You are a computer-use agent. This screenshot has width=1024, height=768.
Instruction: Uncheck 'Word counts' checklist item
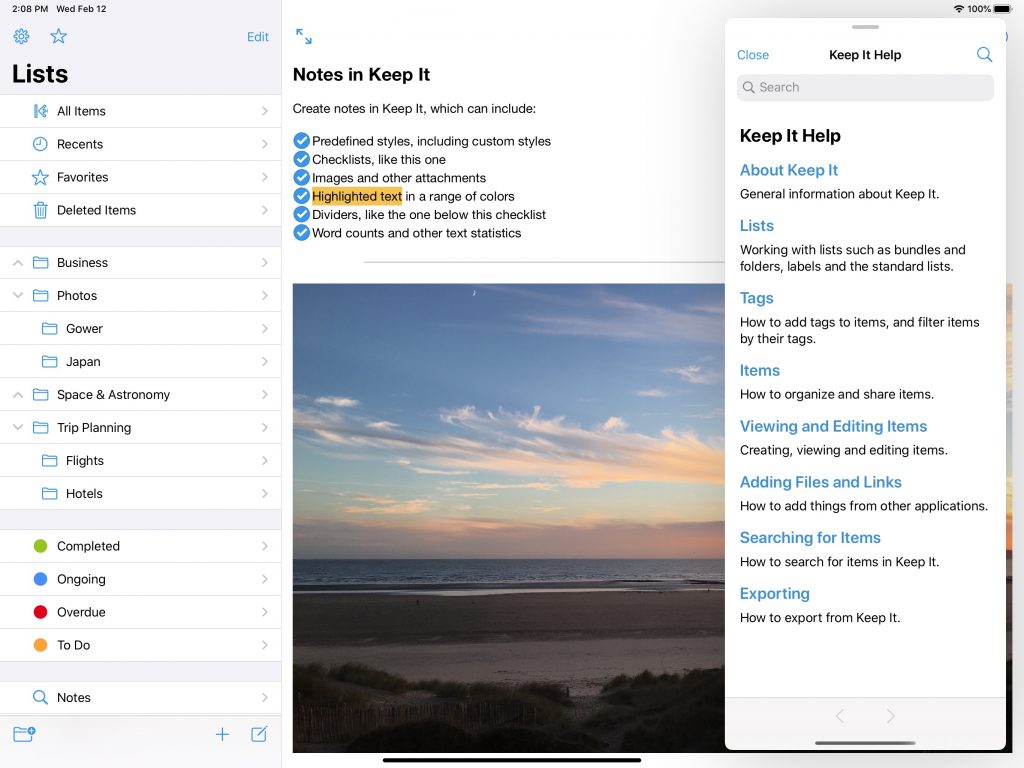[301, 232]
